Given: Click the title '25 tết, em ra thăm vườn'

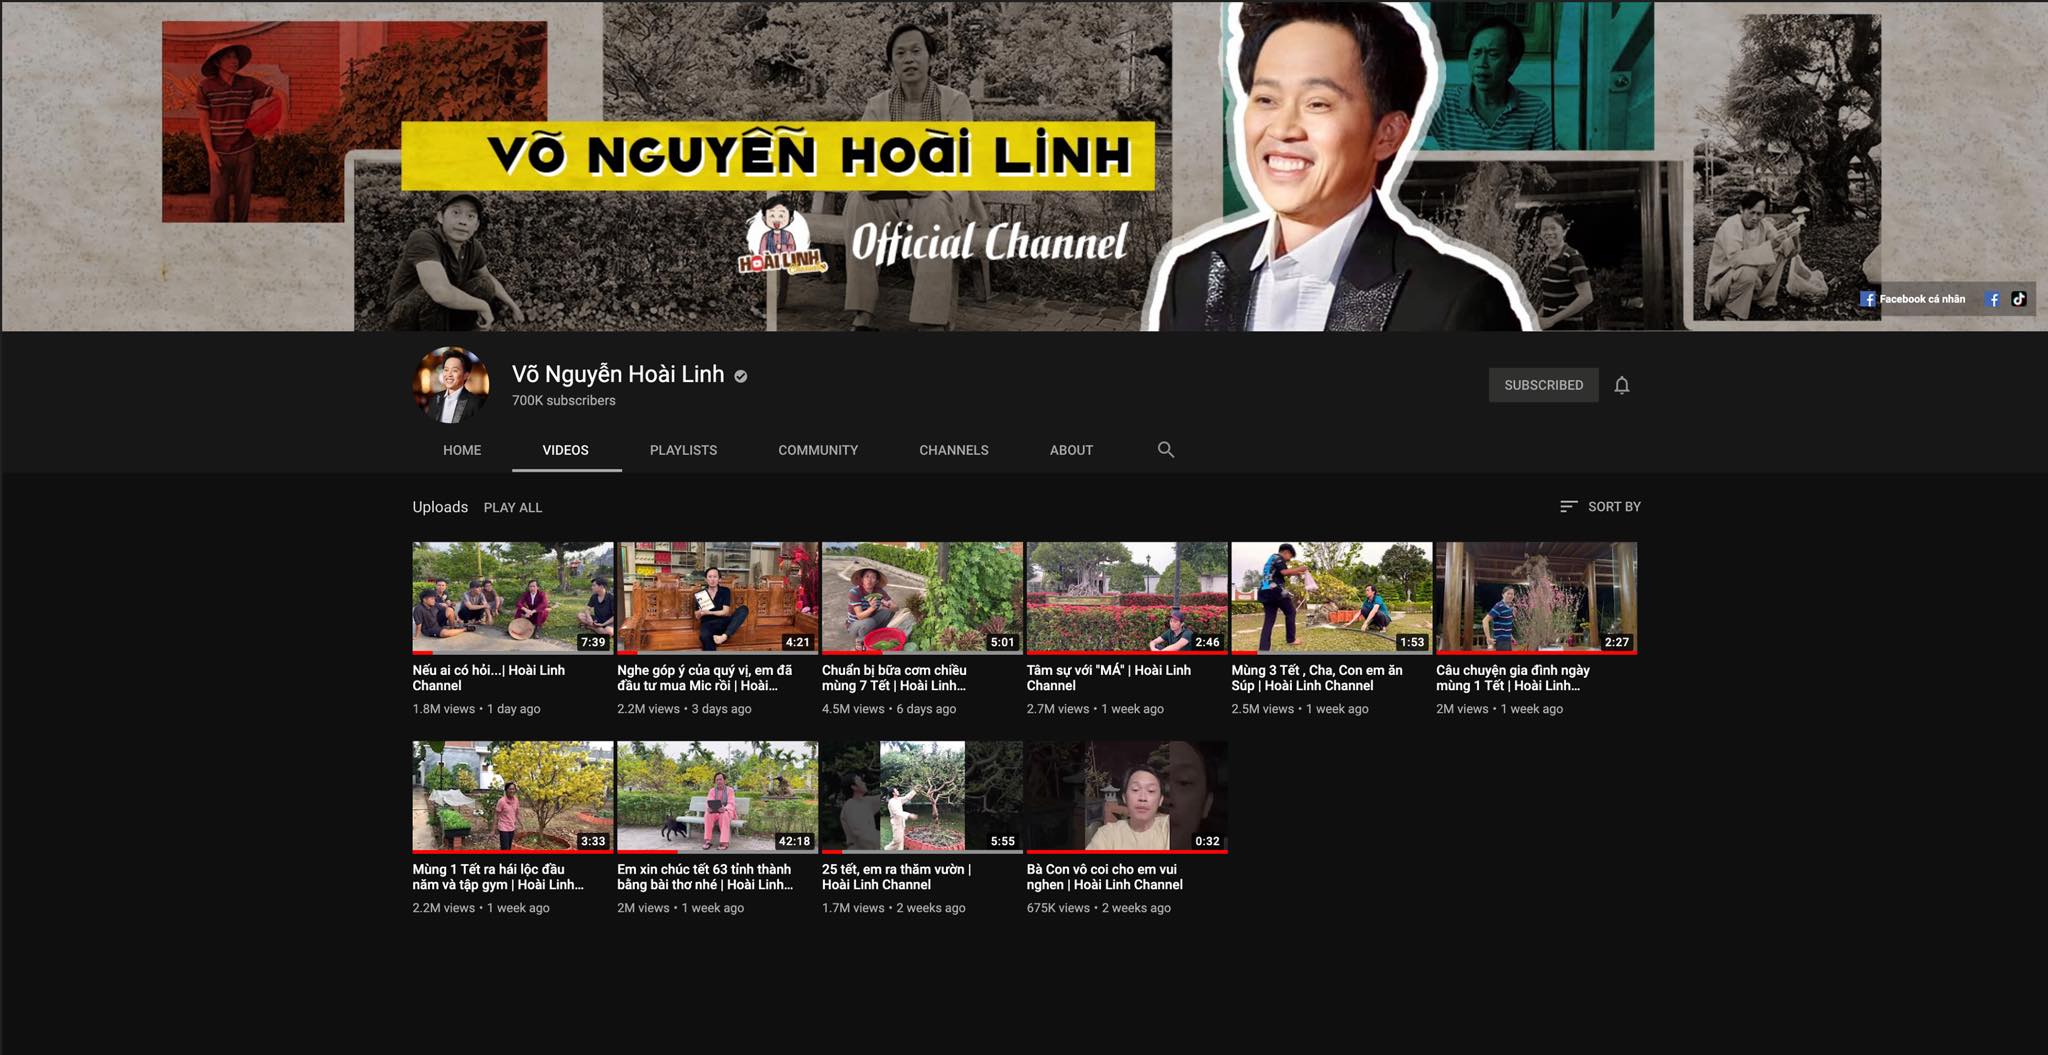Looking at the screenshot, I should click(897, 877).
